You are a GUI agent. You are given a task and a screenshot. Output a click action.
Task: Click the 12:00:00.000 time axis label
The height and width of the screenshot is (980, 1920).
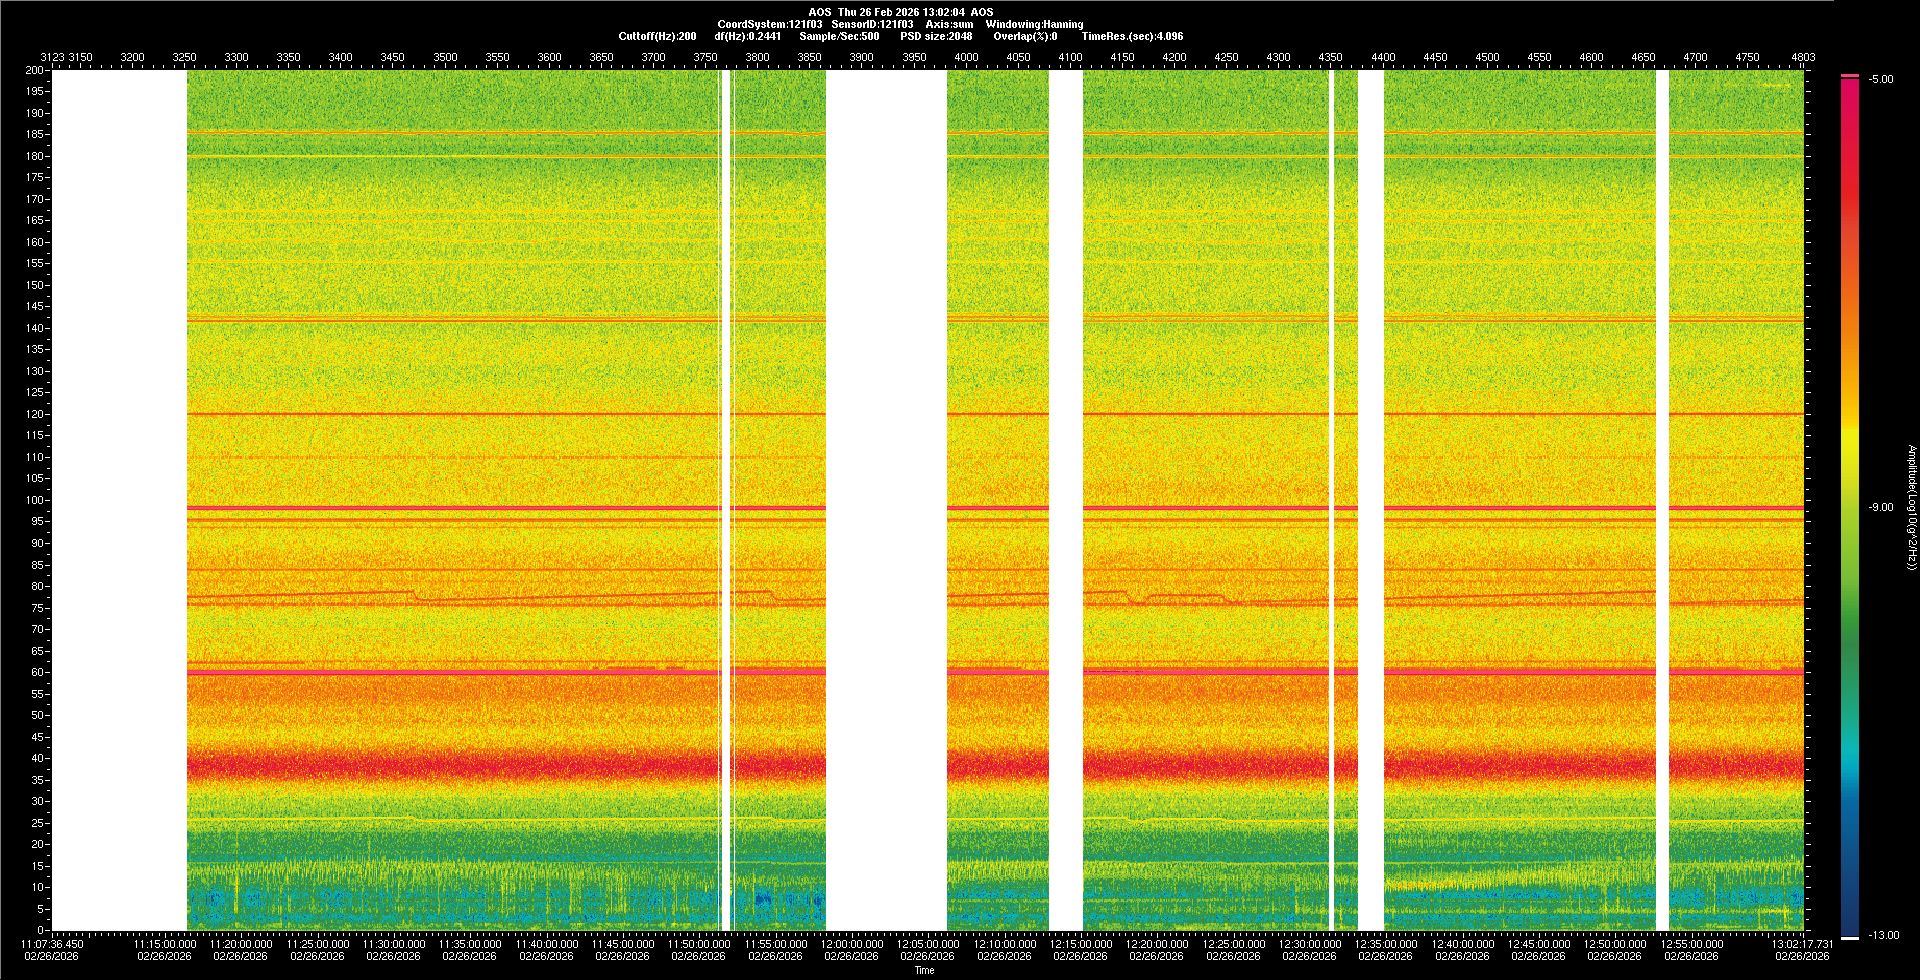point(851,943)
